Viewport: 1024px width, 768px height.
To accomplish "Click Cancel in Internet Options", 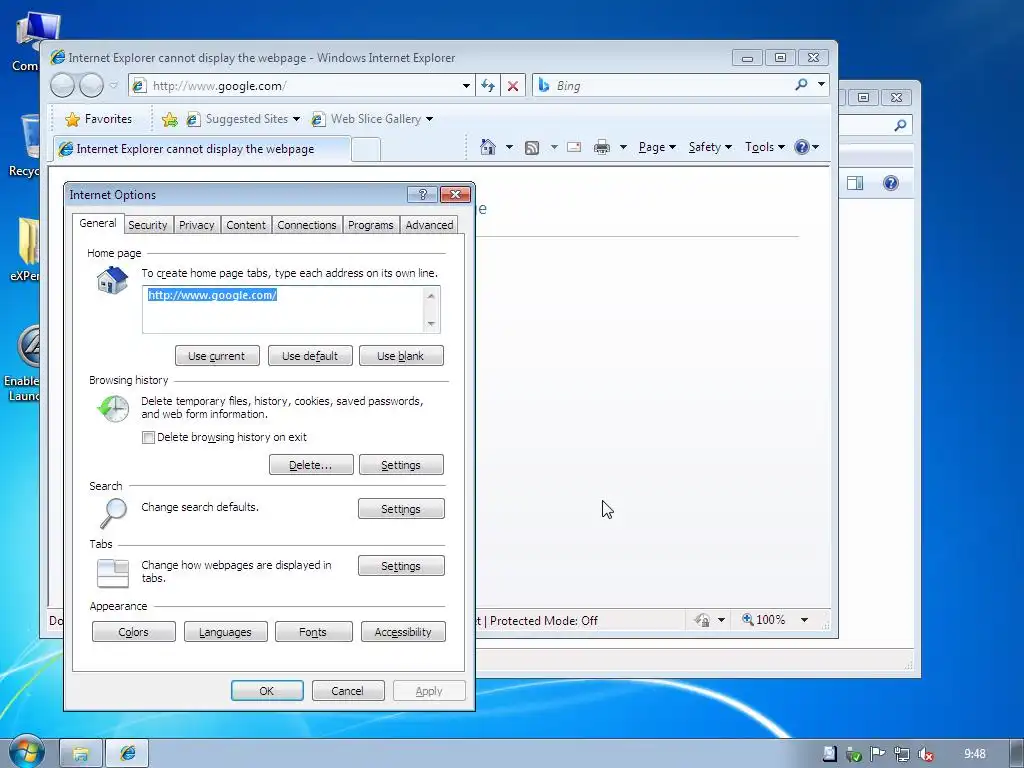I will click(x=347, y=690).
